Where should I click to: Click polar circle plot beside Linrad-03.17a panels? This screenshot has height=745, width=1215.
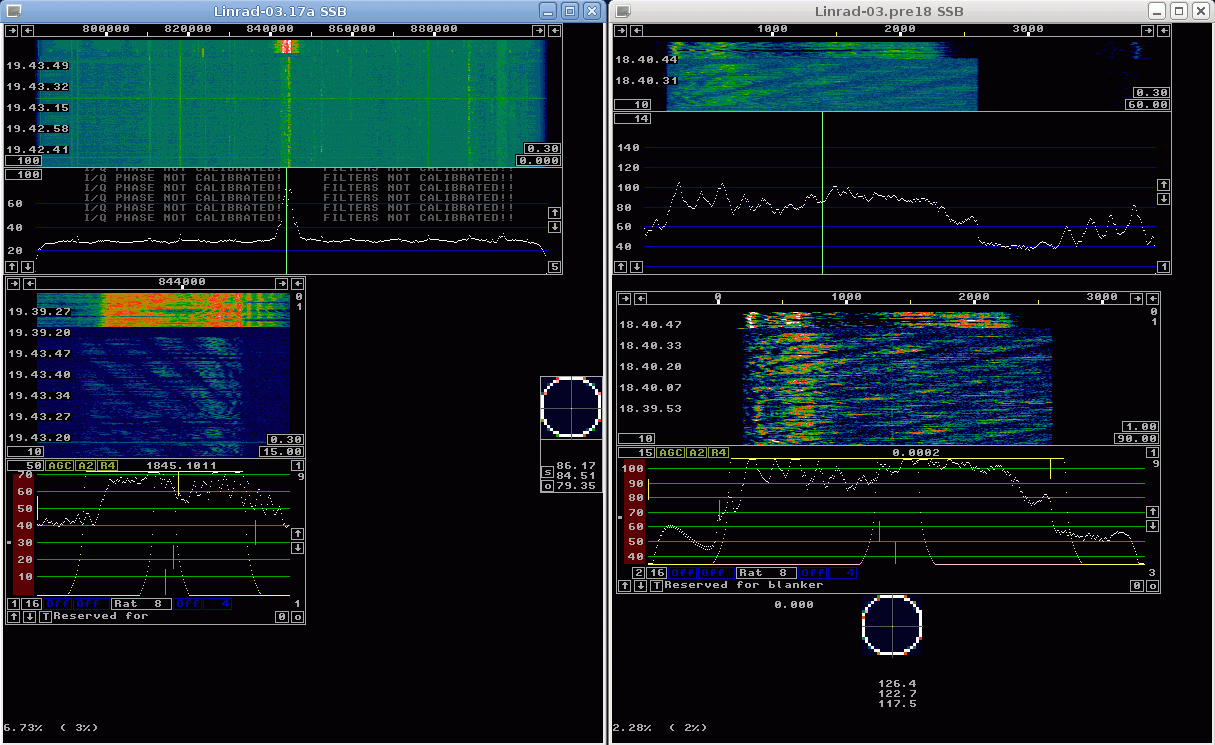coord(570,407)
